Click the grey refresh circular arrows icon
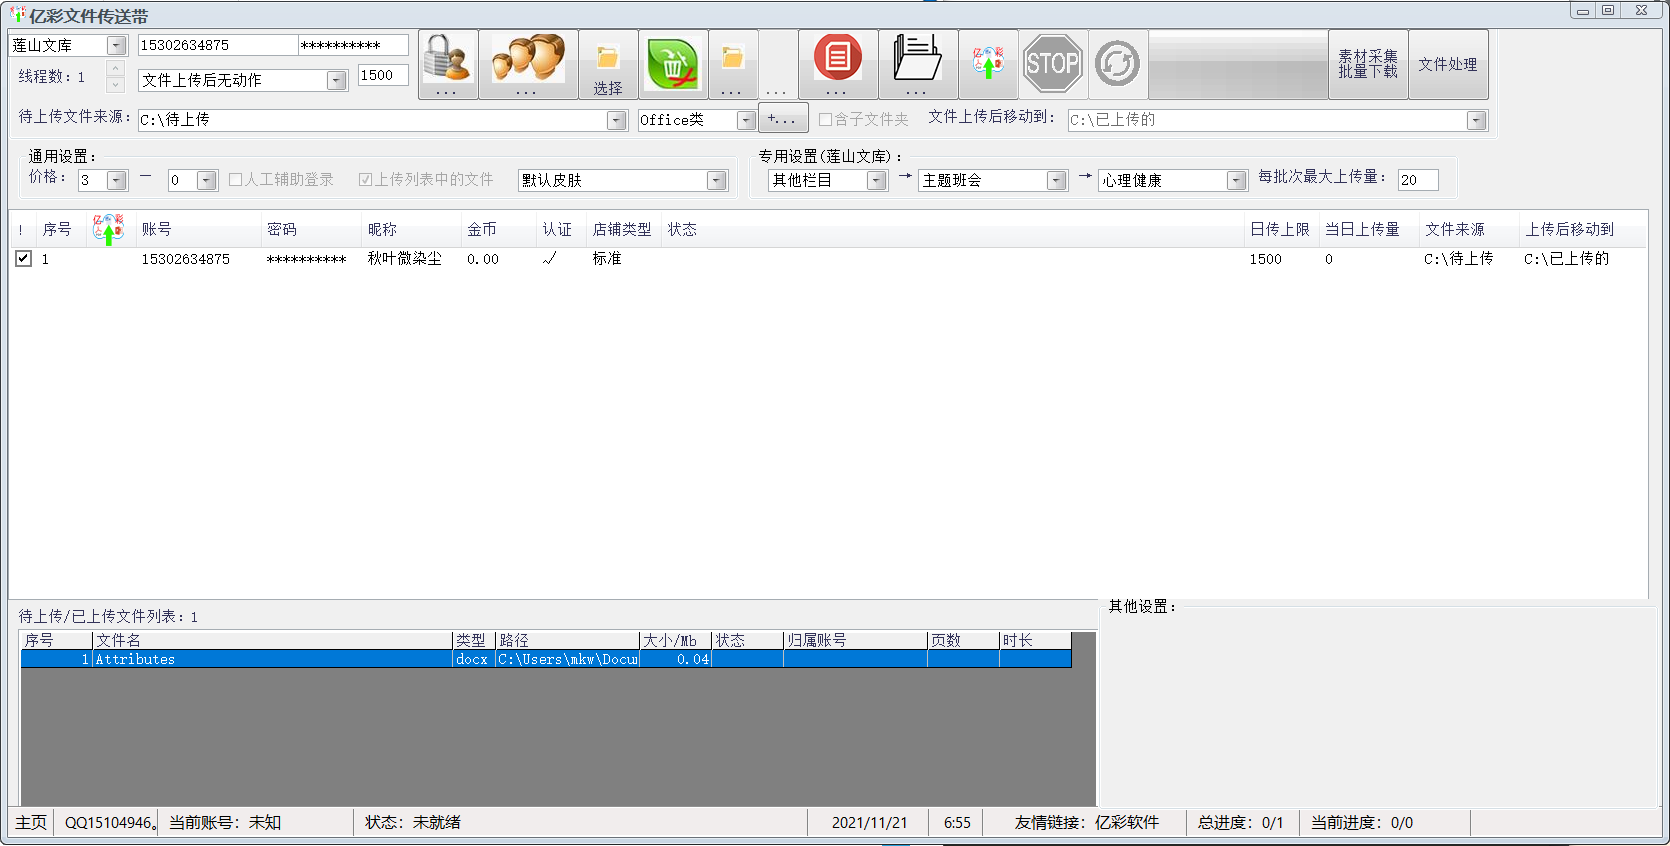Viewport: 1670px width, 846px height. click(x=1118, y=64)
